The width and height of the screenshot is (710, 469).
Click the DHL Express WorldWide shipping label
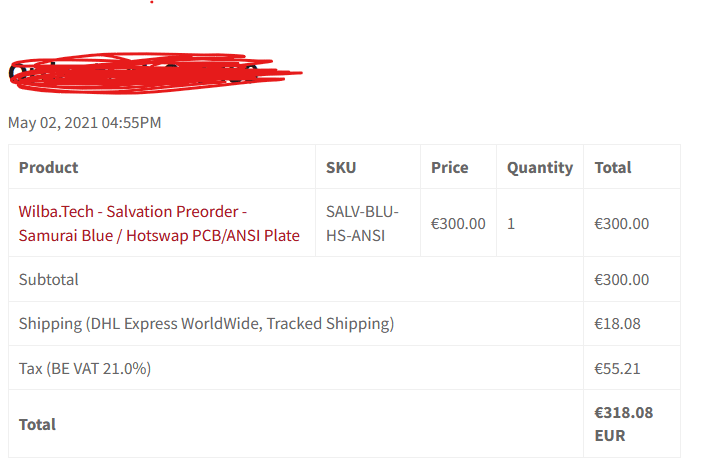(x=206, y=324)
